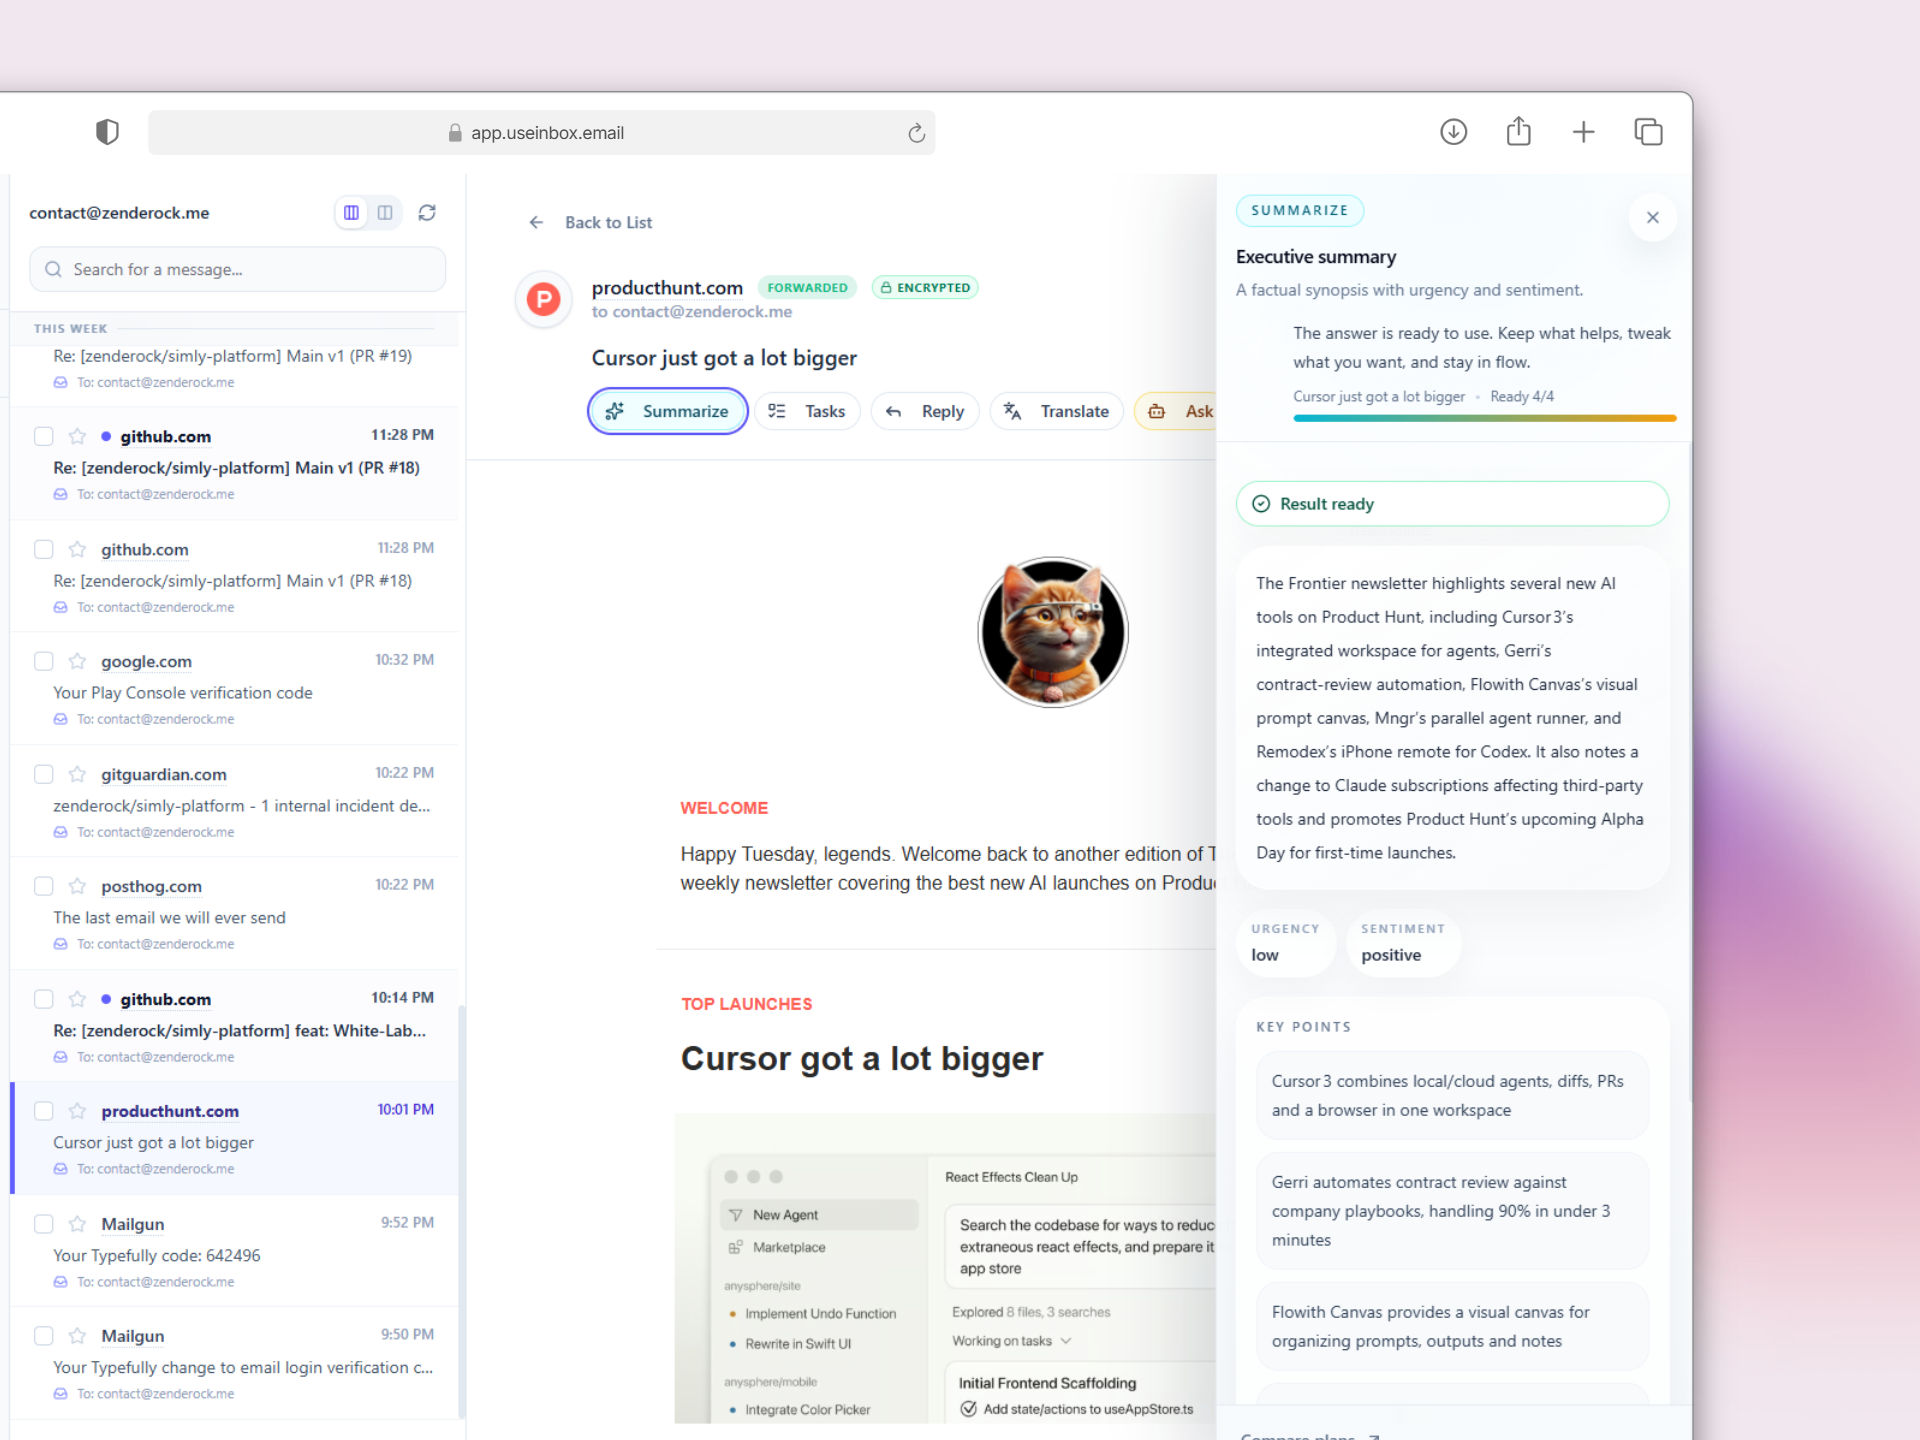This screenshot has width=1920, height=1440.
Task: Open a new tab with the plus icon
Action: pos(1583,131)
